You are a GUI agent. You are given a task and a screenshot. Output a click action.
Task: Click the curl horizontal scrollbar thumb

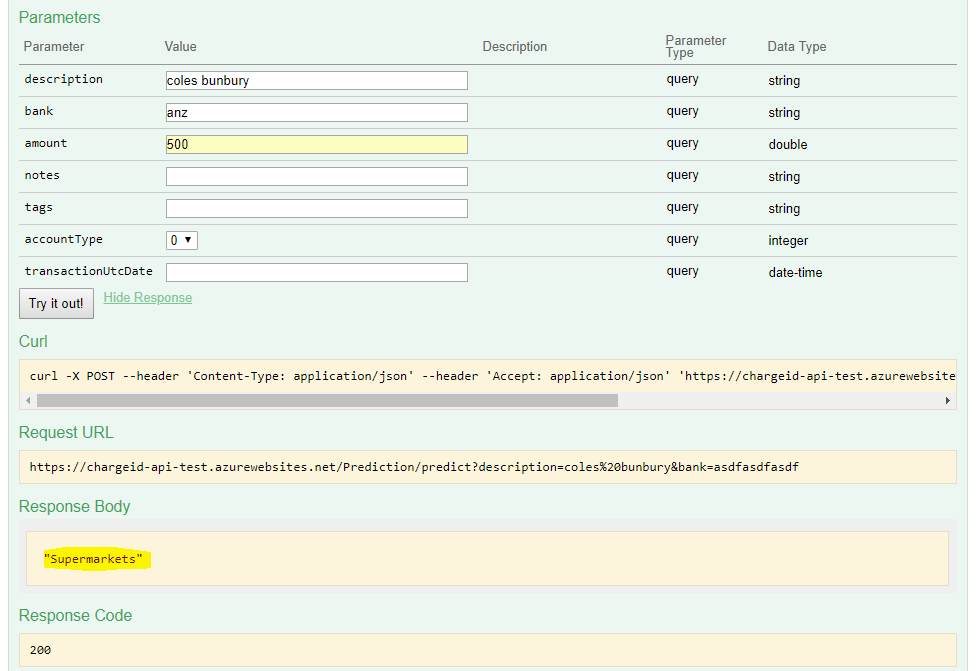327,400
